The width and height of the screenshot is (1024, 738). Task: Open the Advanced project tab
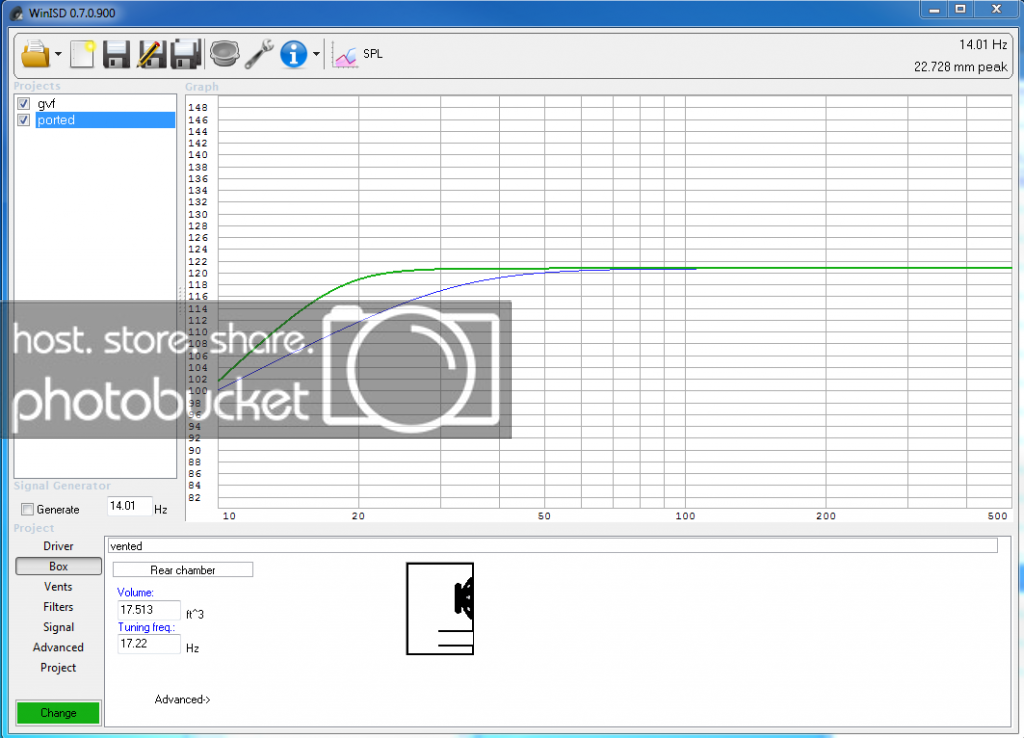tap(58, 647)
